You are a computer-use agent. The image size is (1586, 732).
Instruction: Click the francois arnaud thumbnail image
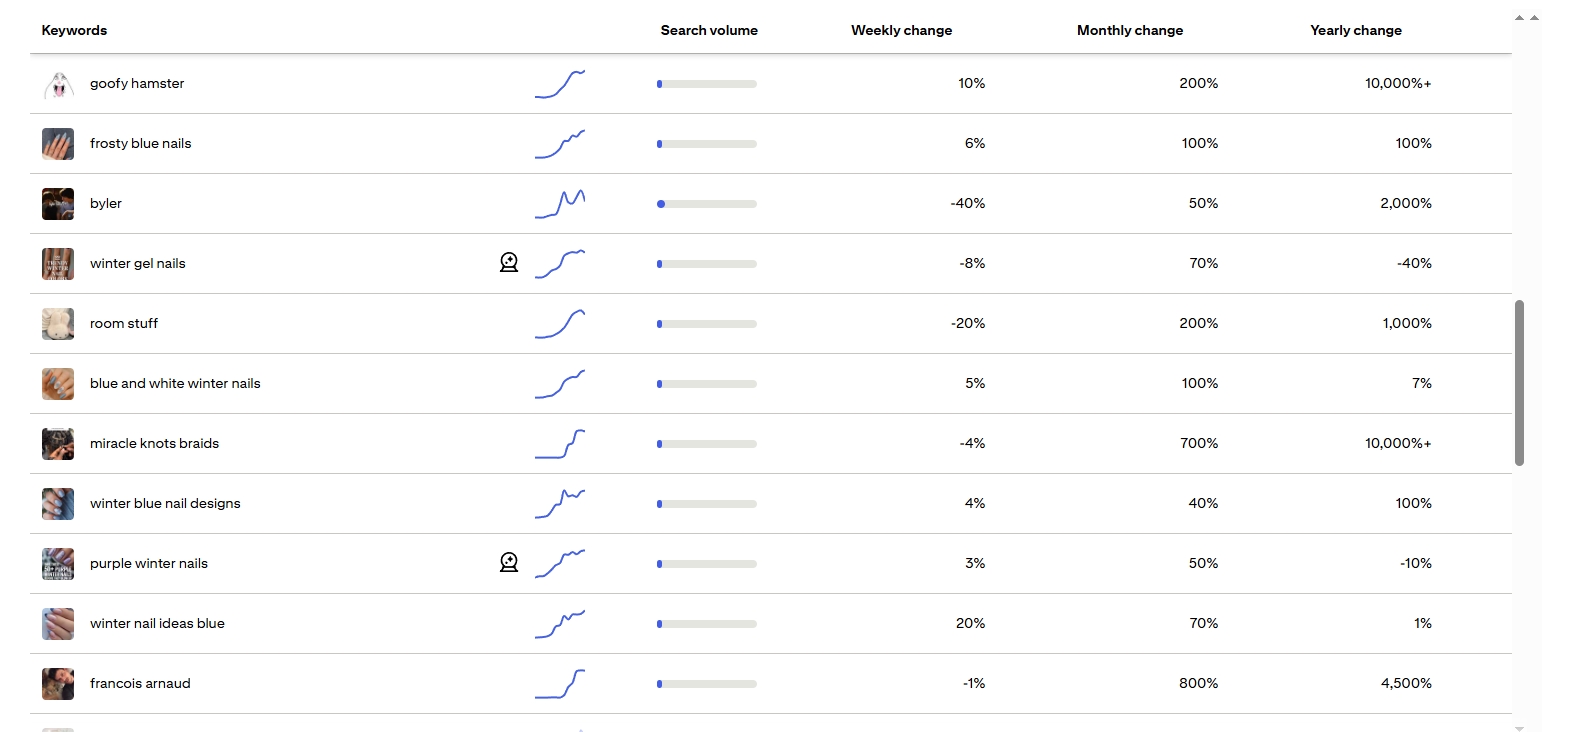[58, 684]
